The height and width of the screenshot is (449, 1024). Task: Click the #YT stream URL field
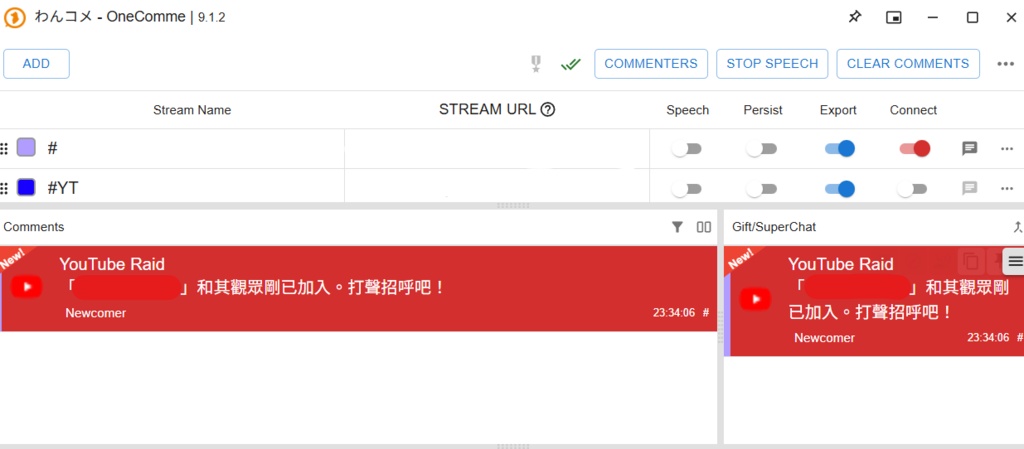(x=497, y=188)
